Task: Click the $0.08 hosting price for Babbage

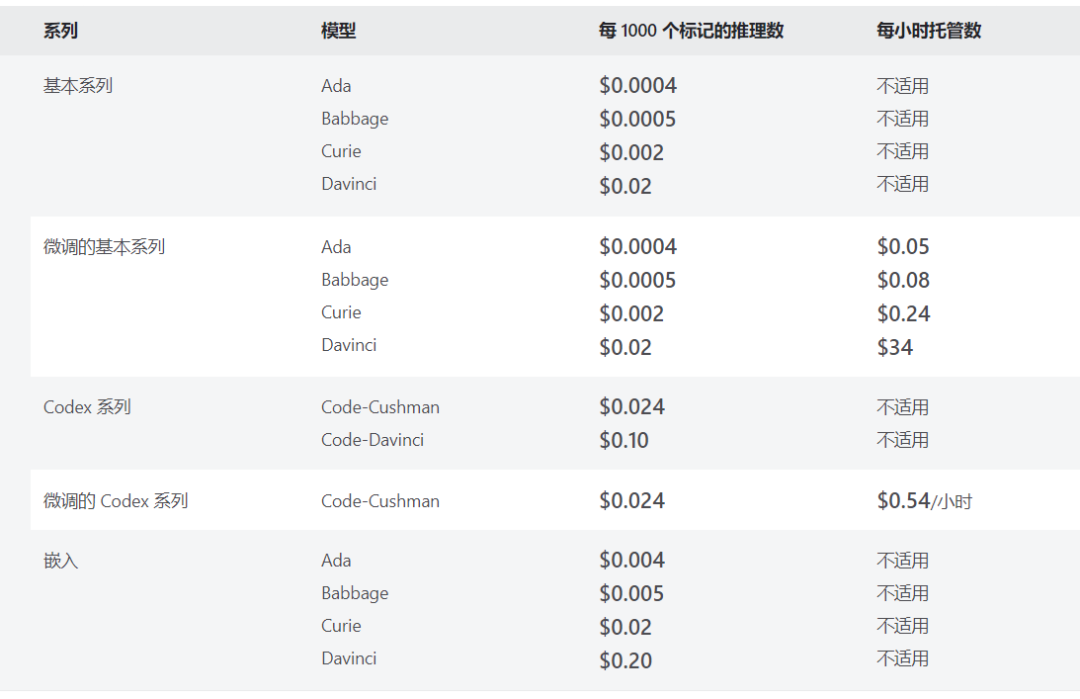Action: [903, 280]
